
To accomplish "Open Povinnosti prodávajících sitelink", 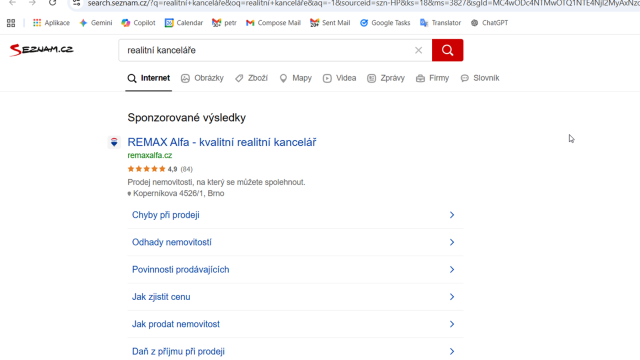I will 180,270.
